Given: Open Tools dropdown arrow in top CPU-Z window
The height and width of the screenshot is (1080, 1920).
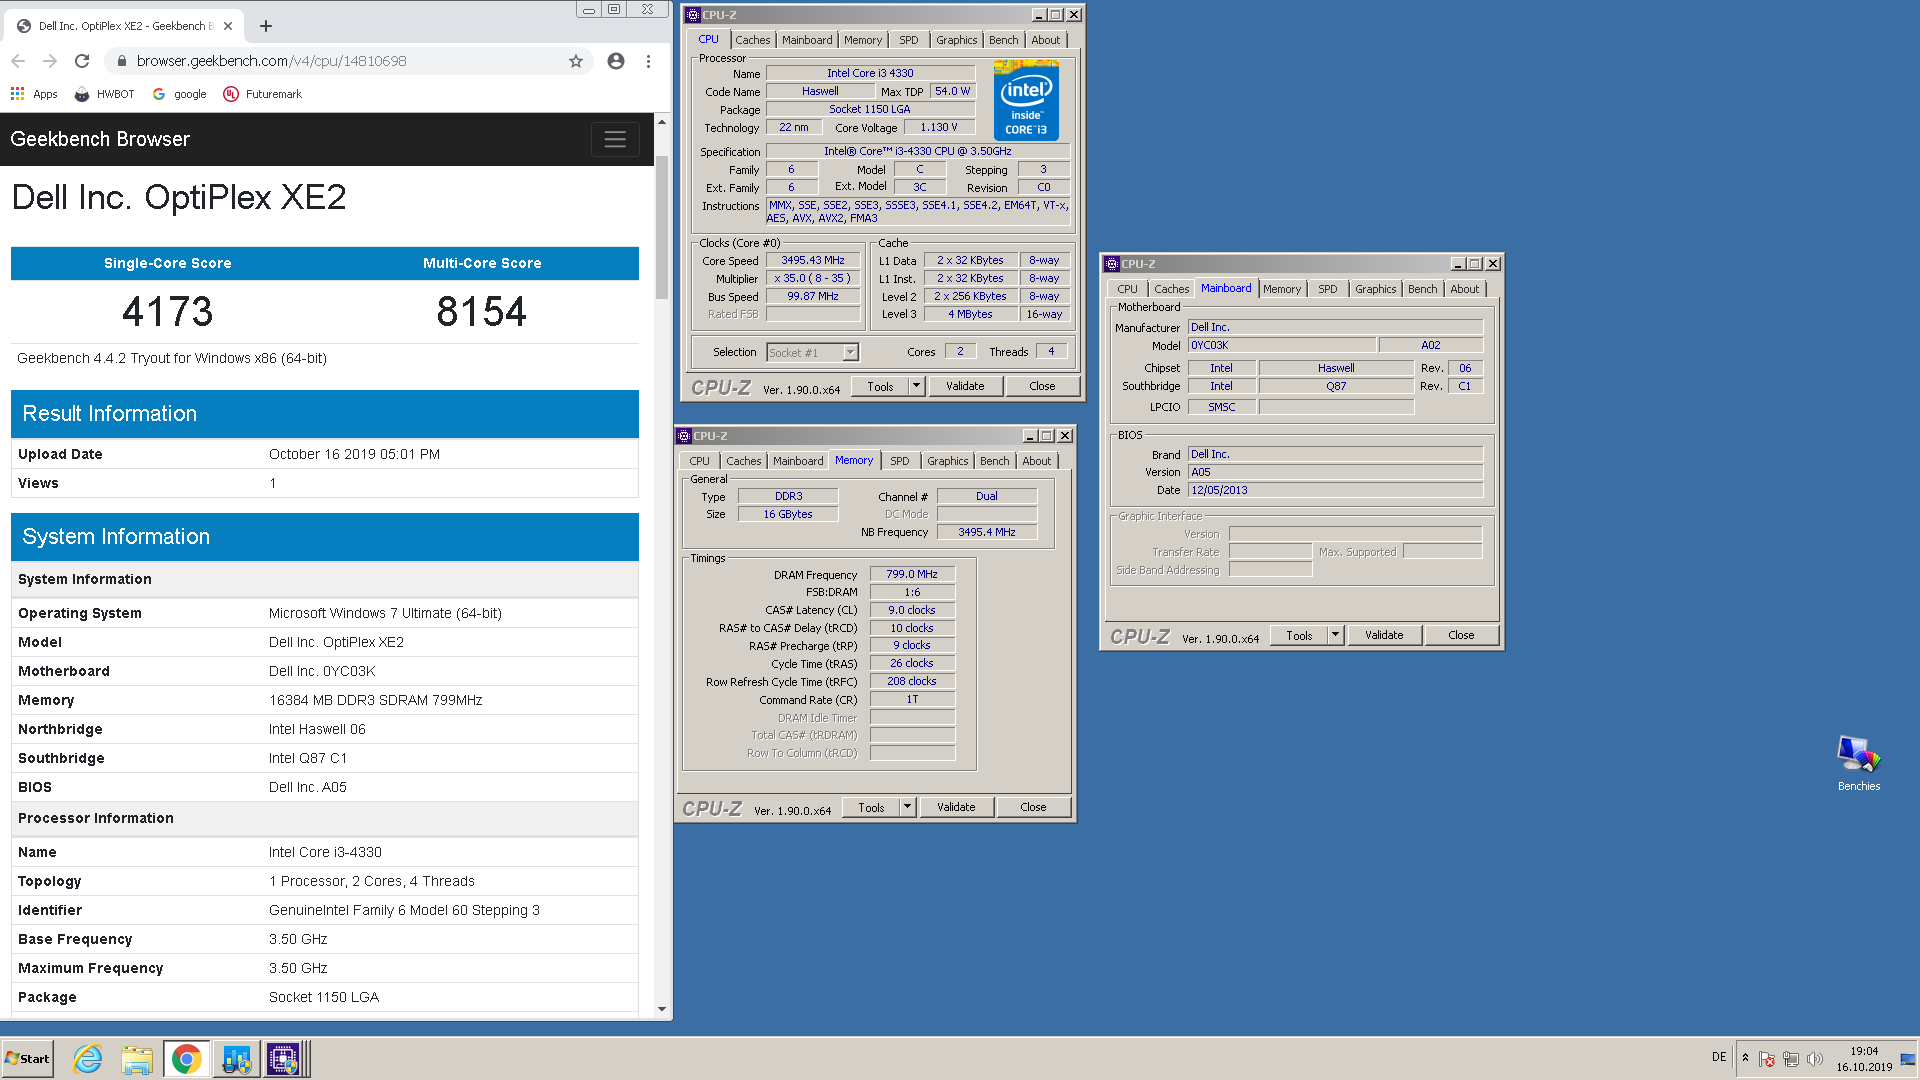Looking at the screenshot, I should (916, 386).
